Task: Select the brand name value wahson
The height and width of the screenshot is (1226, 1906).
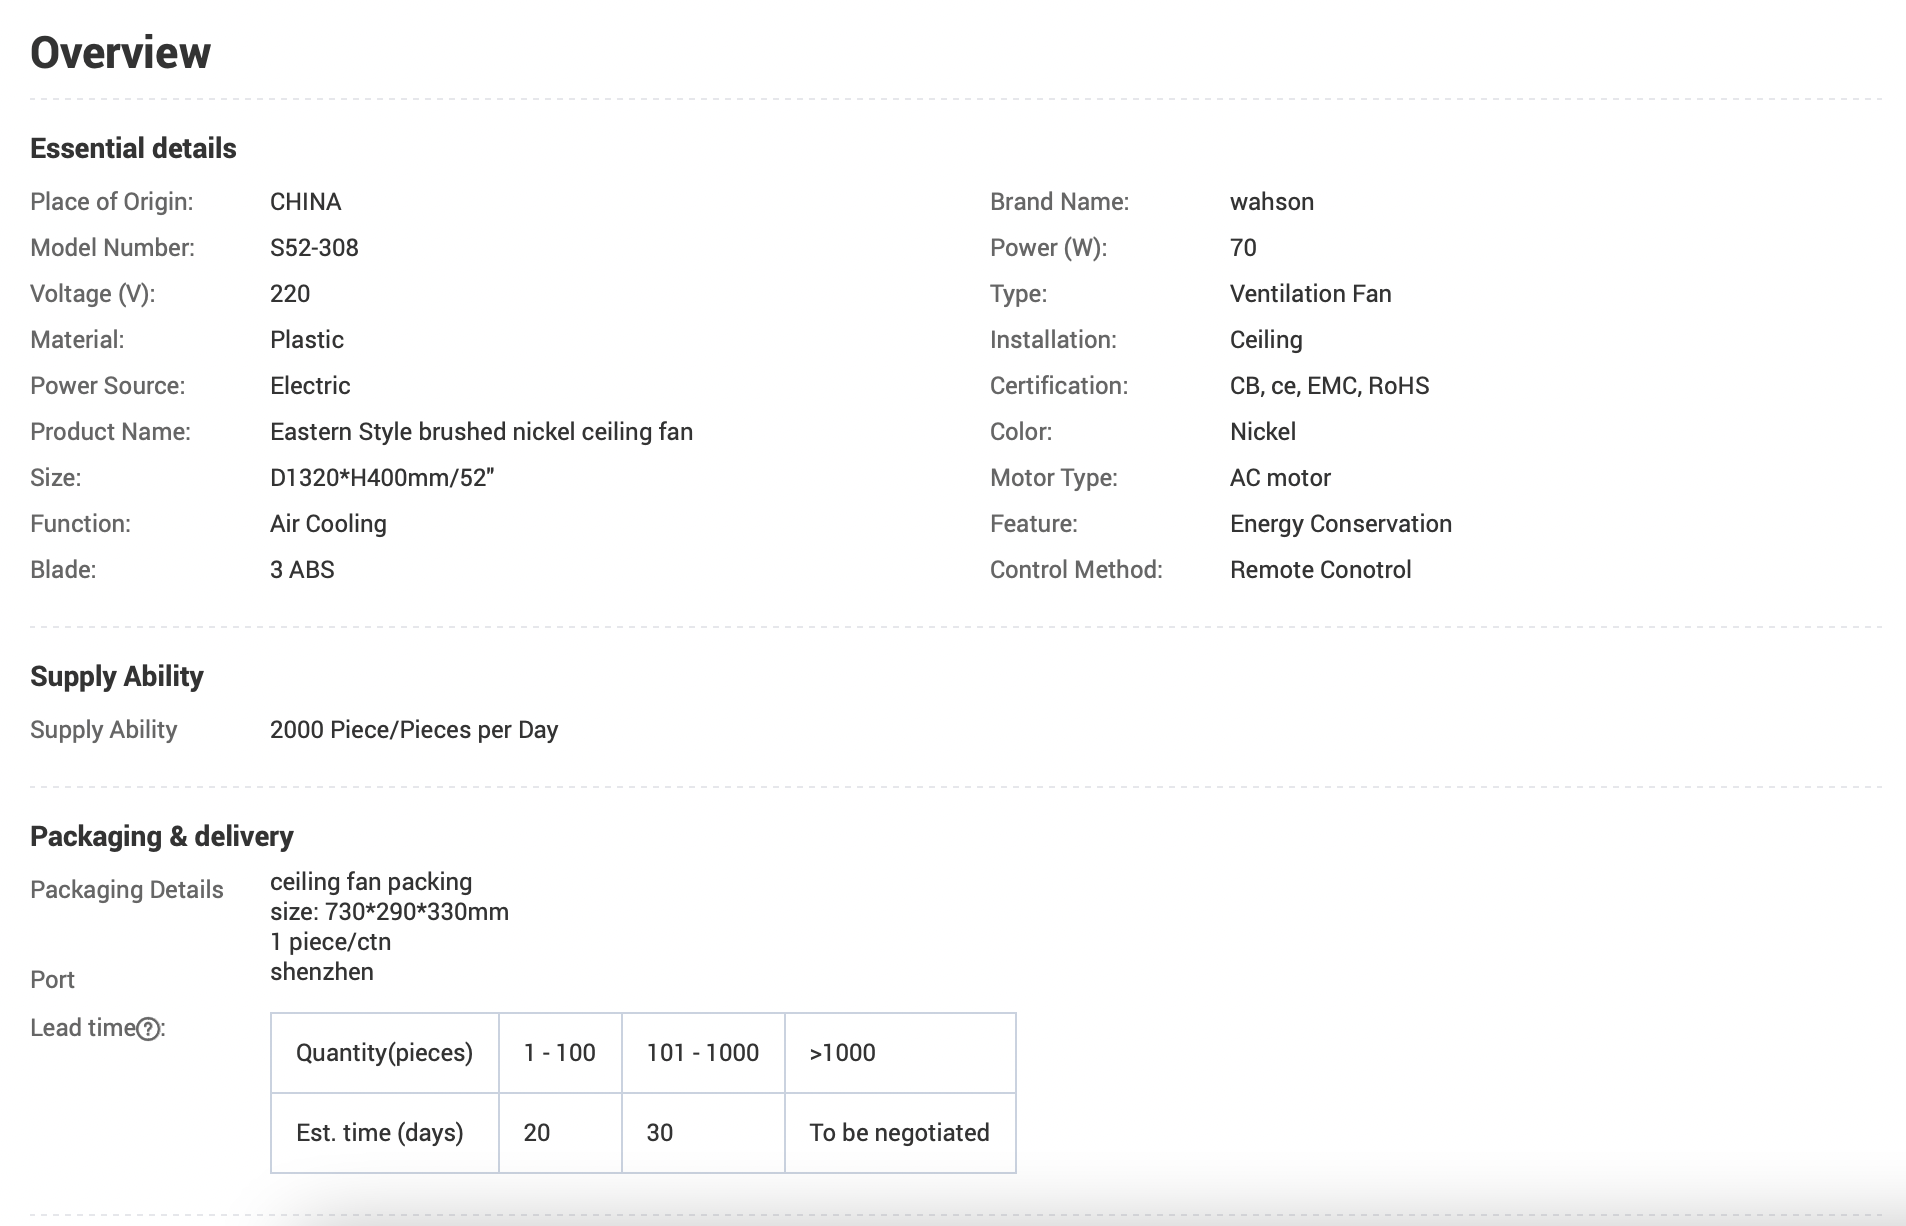Action: point(1271,202)
